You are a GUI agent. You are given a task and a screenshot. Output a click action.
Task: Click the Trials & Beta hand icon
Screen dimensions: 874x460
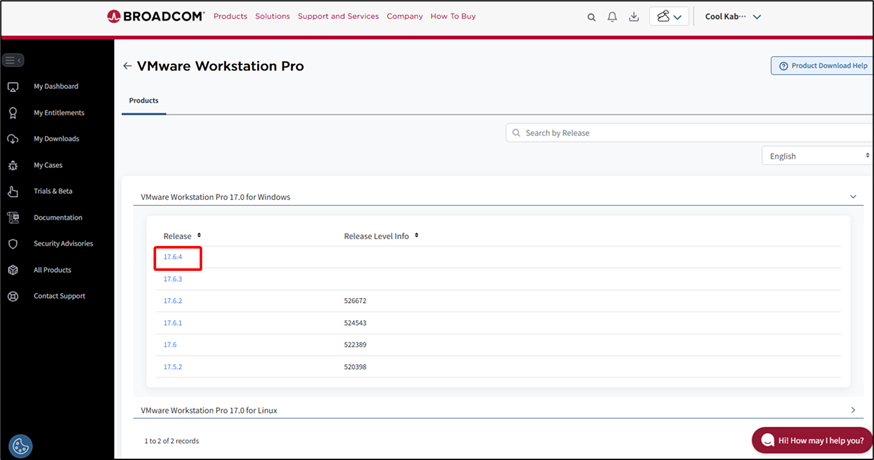(13, 191)
